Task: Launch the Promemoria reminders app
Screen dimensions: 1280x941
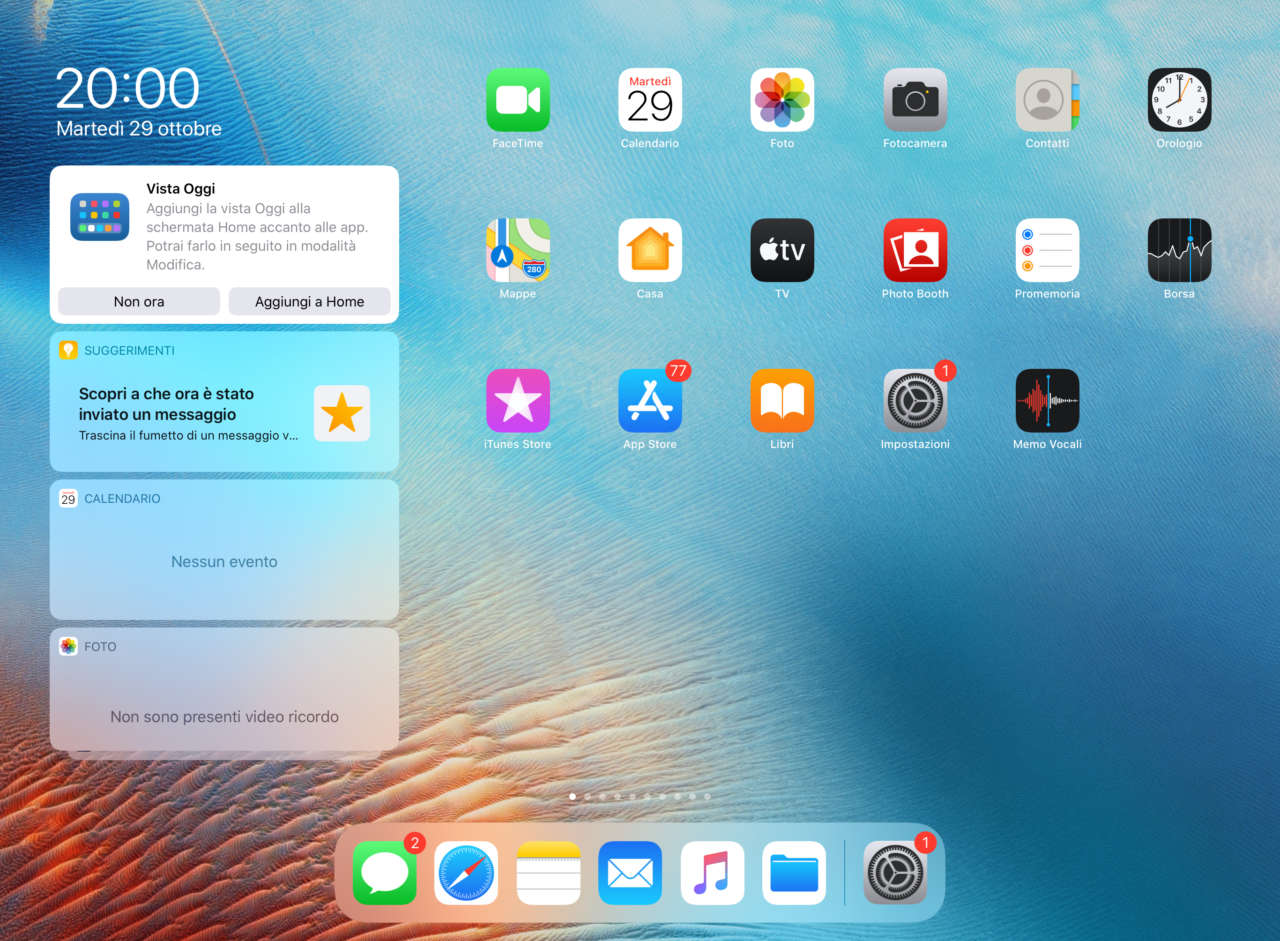Action: pyautogui.click(x=1047, y=250)
